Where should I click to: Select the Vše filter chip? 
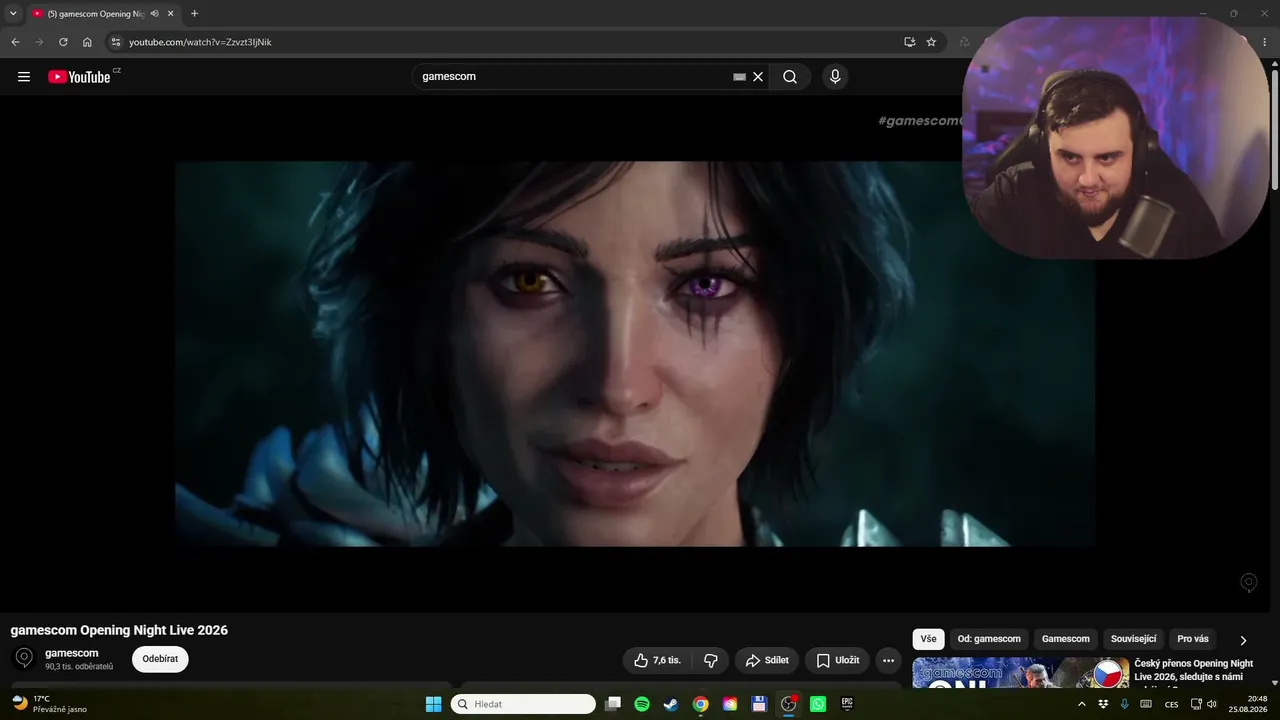coord(928,639)
